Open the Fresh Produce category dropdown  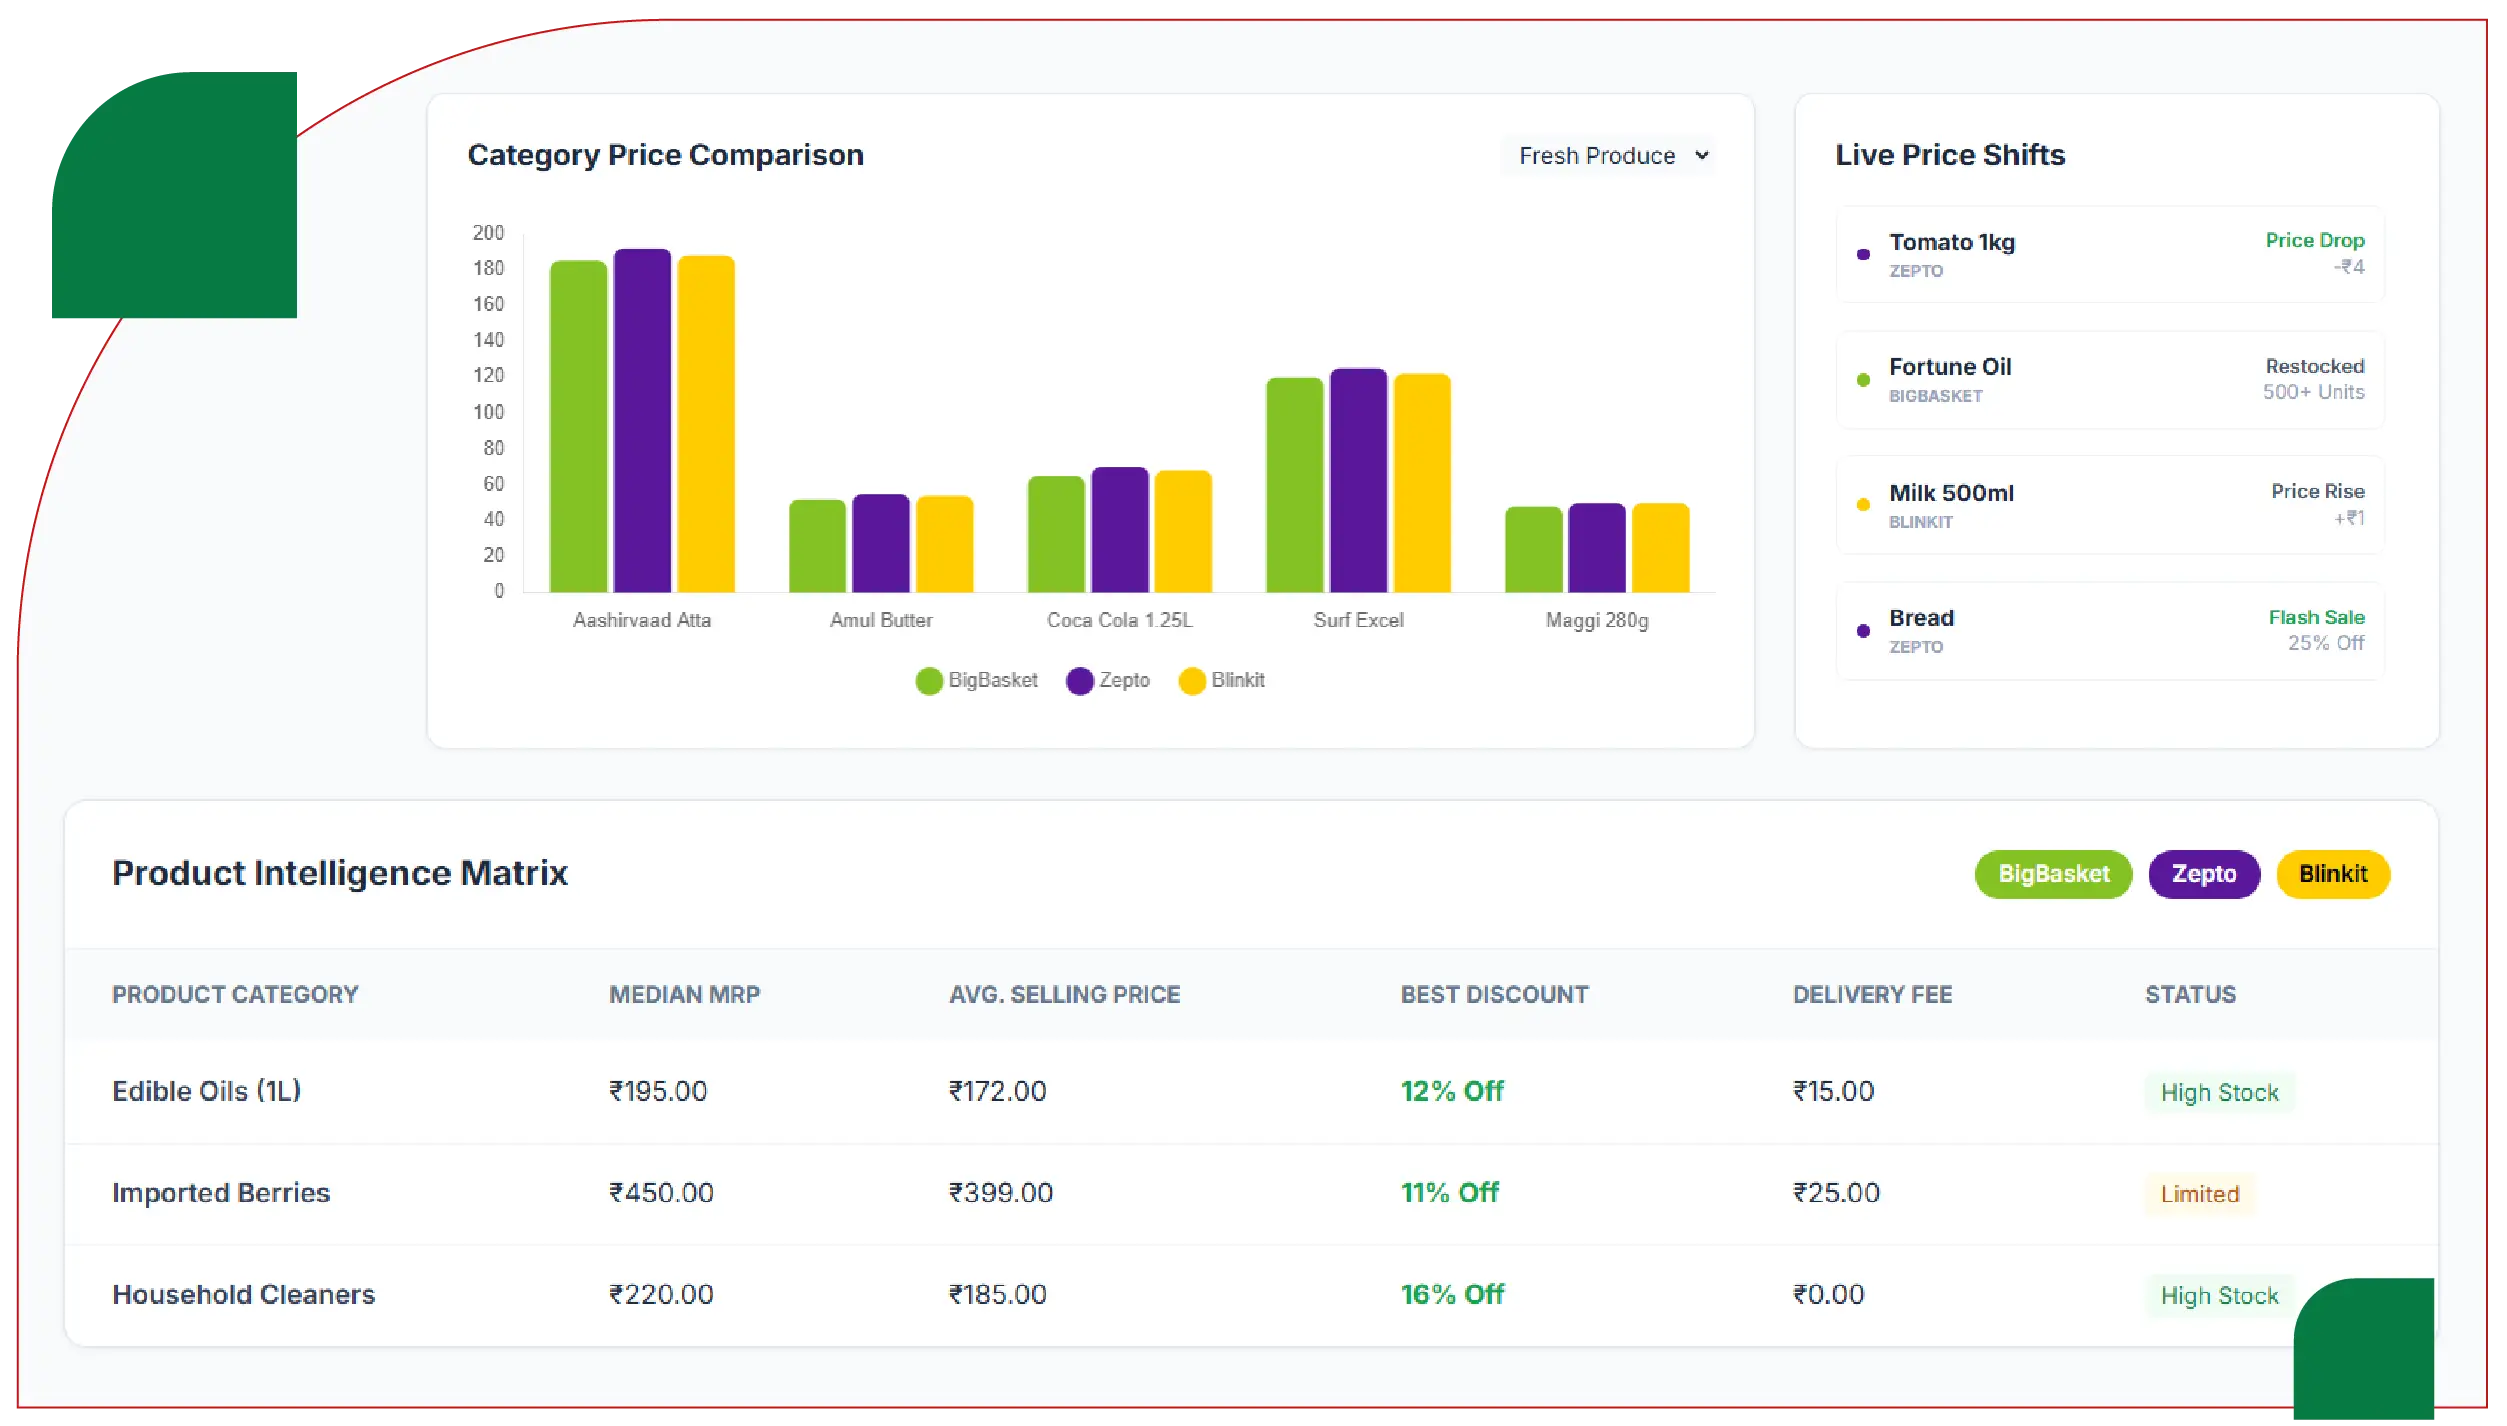(x=1596, y=156)
